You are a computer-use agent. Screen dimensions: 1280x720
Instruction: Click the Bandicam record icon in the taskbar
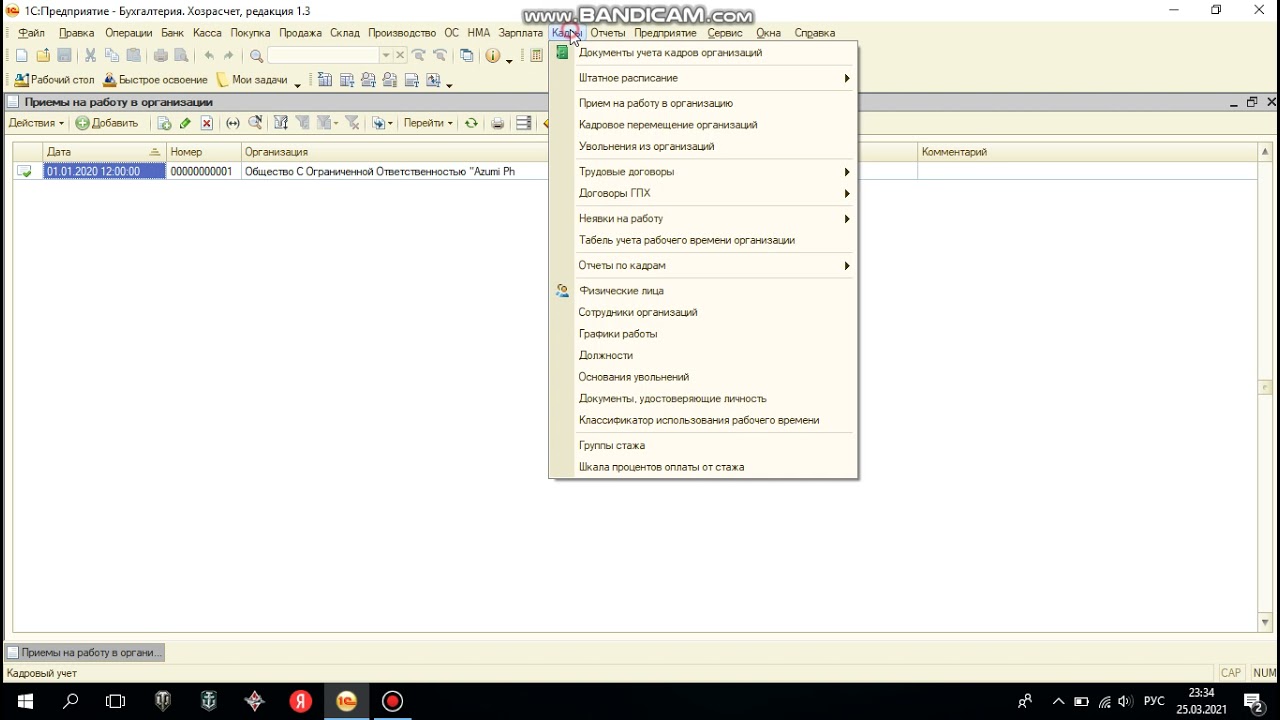(393, 701)
